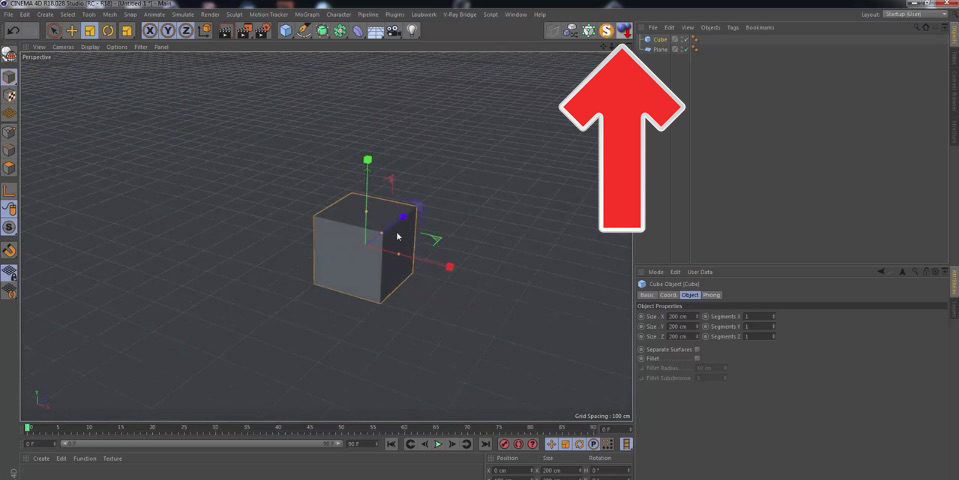Toggle Z axis lock
This screenshot has height=480, width=959.
coord(186,31)
